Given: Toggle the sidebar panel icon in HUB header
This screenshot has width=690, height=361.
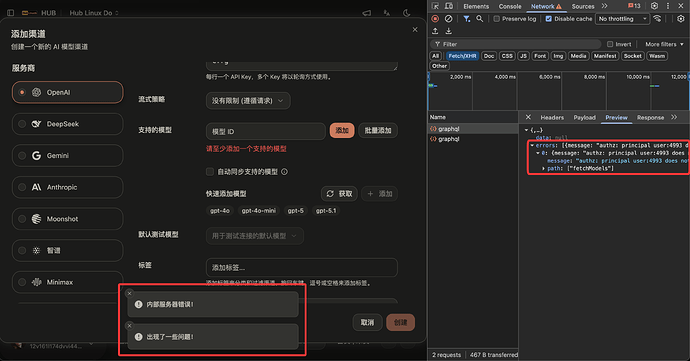Looking at the screenshot, I should [11, 13].
